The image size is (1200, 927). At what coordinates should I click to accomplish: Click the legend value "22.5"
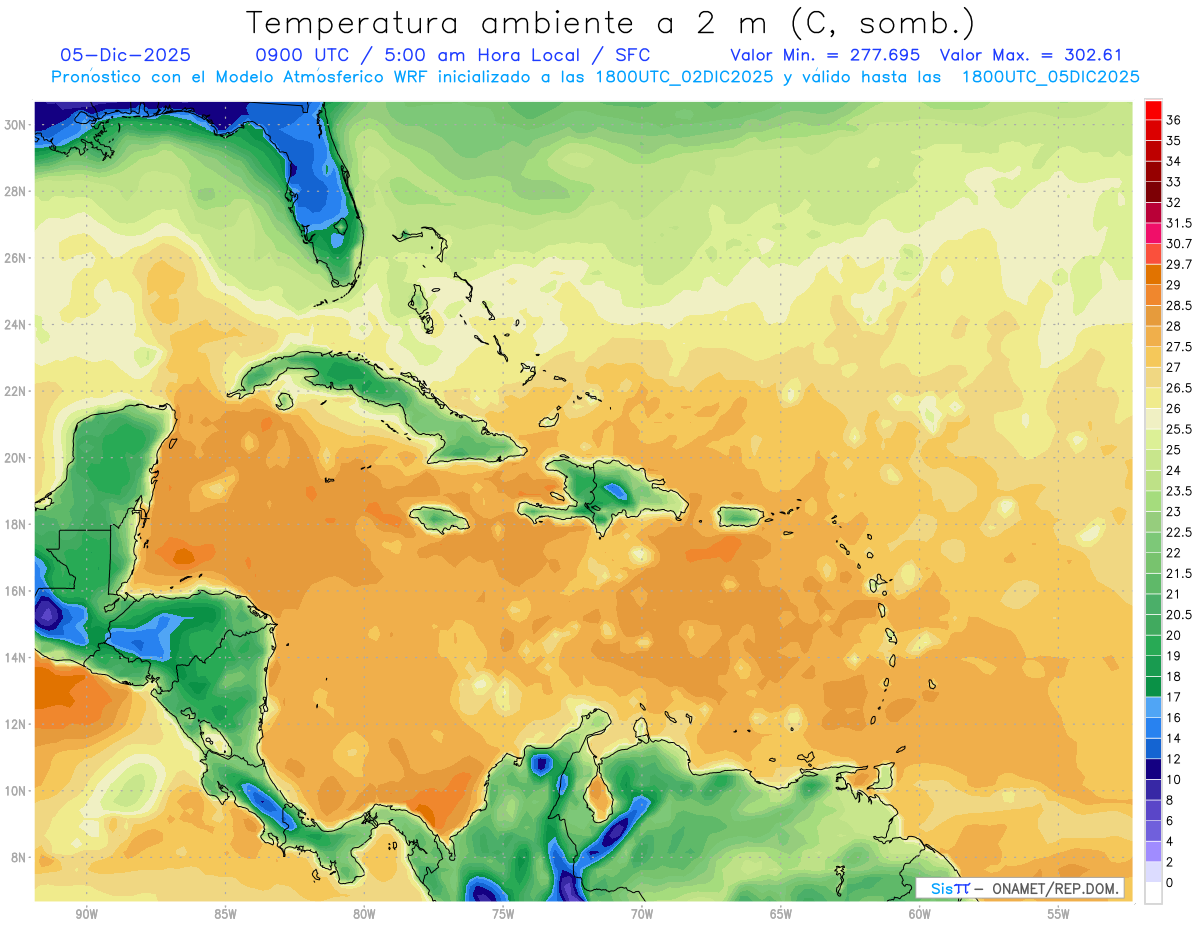(1179, 532)
